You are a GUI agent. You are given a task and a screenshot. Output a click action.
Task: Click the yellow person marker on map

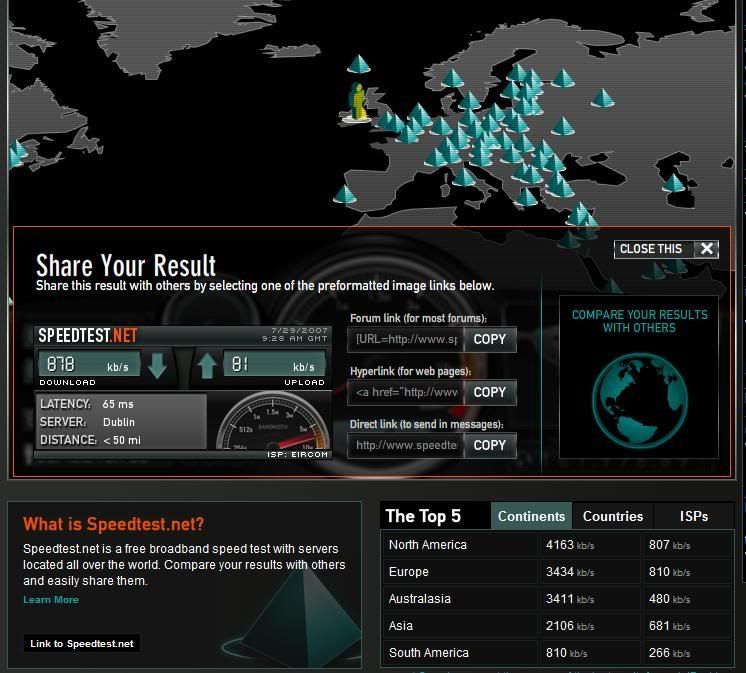(x=357, y=101)
